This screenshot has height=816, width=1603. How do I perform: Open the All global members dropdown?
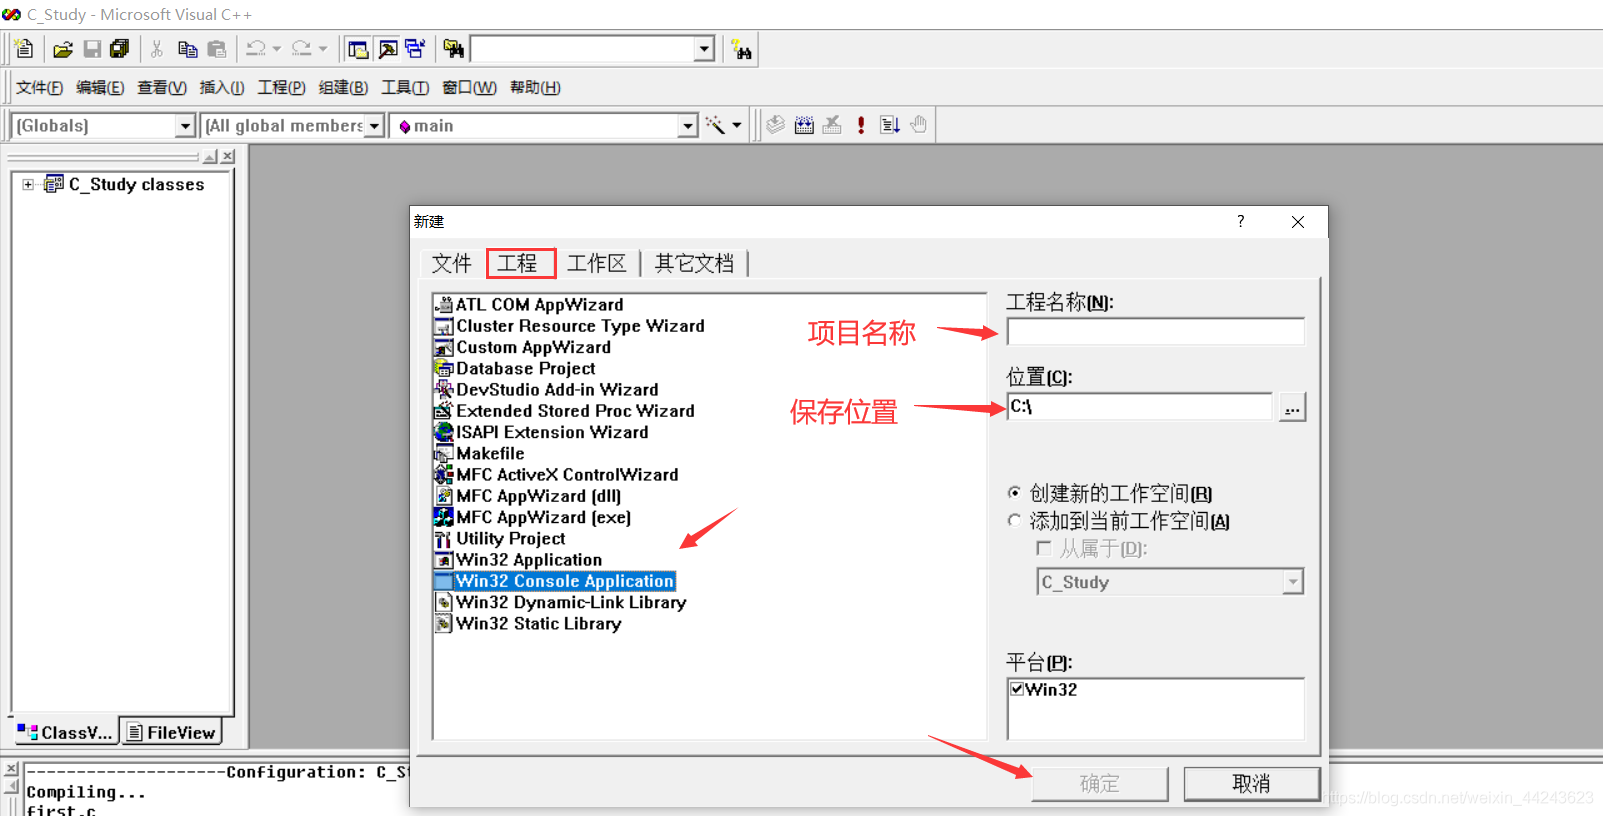(375, 126)
